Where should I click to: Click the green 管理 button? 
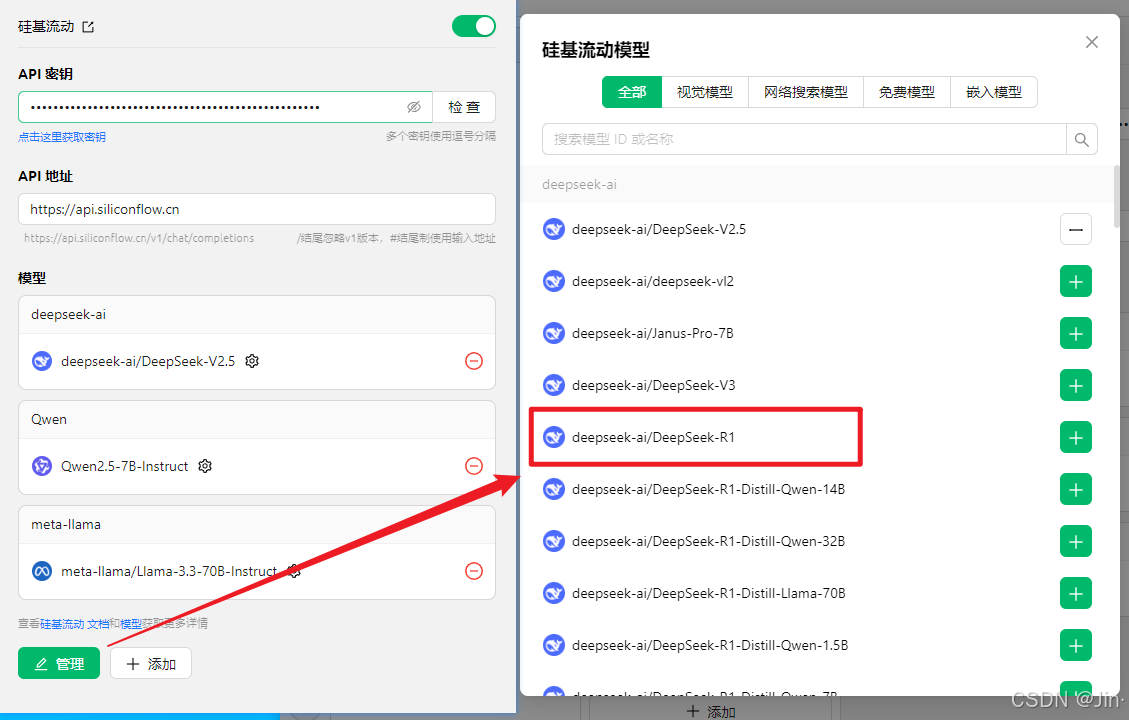(x=59, y=664)
